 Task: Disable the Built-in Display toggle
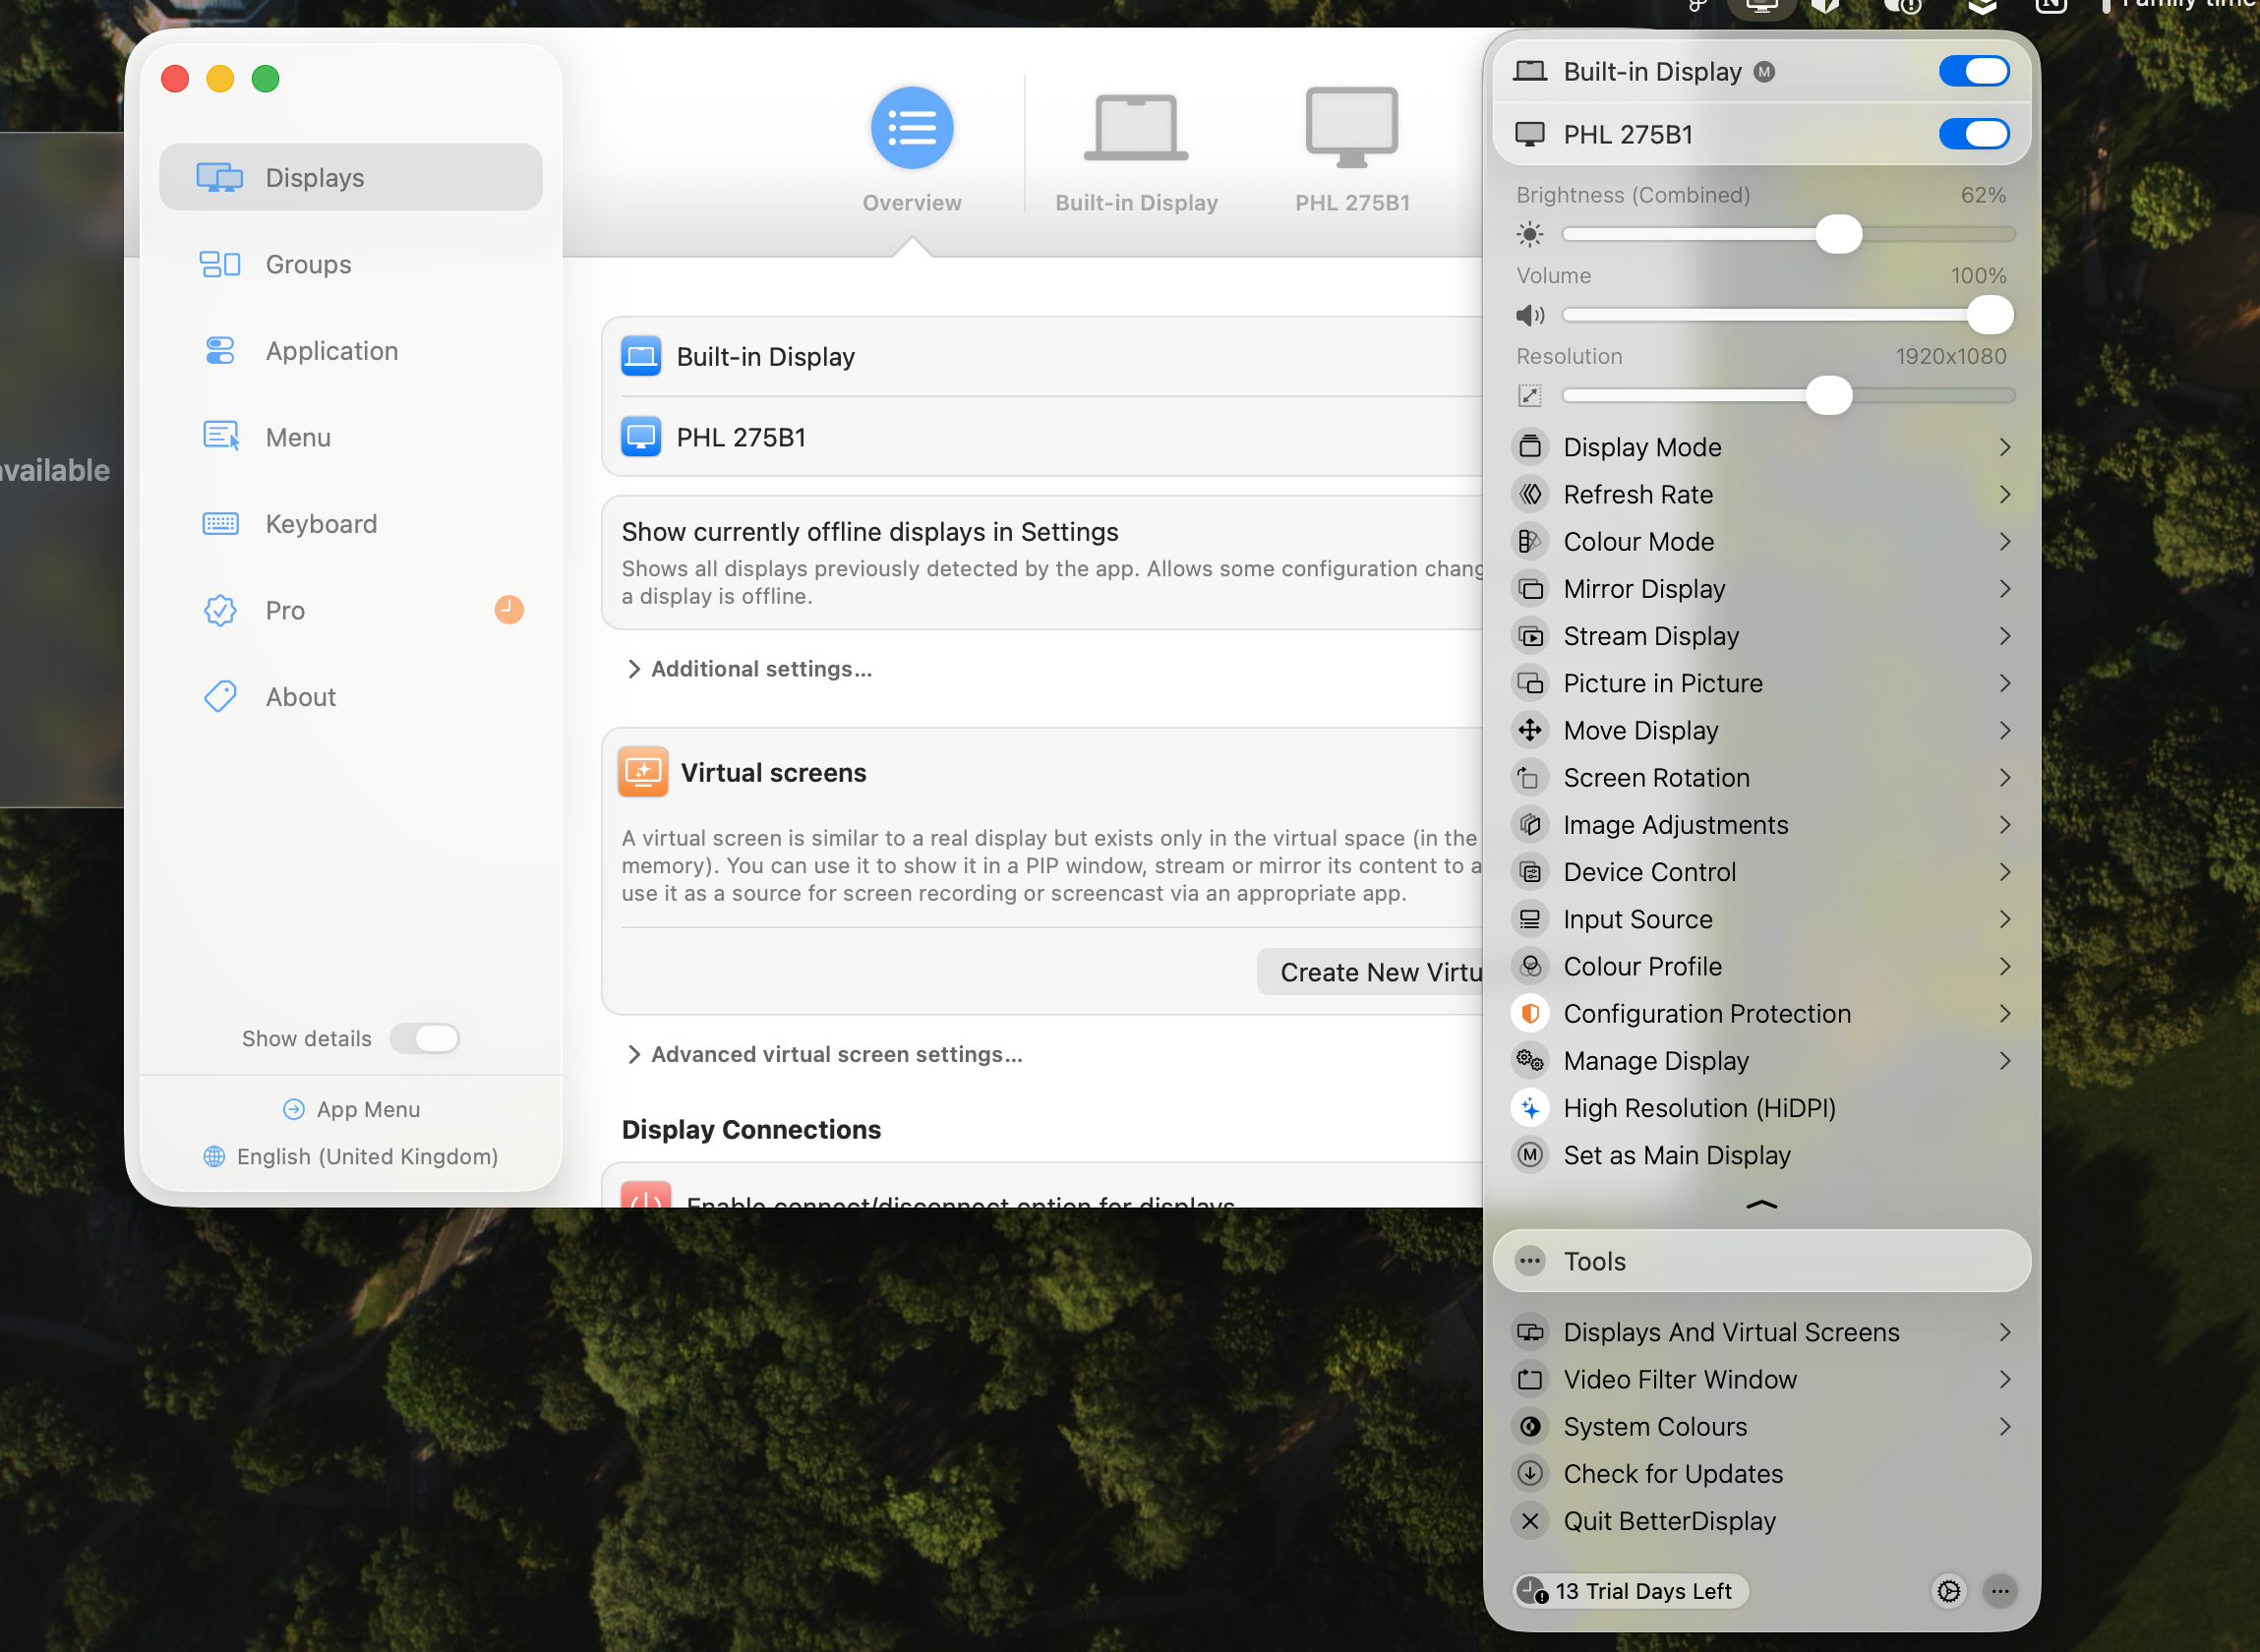coord(1974,70)
